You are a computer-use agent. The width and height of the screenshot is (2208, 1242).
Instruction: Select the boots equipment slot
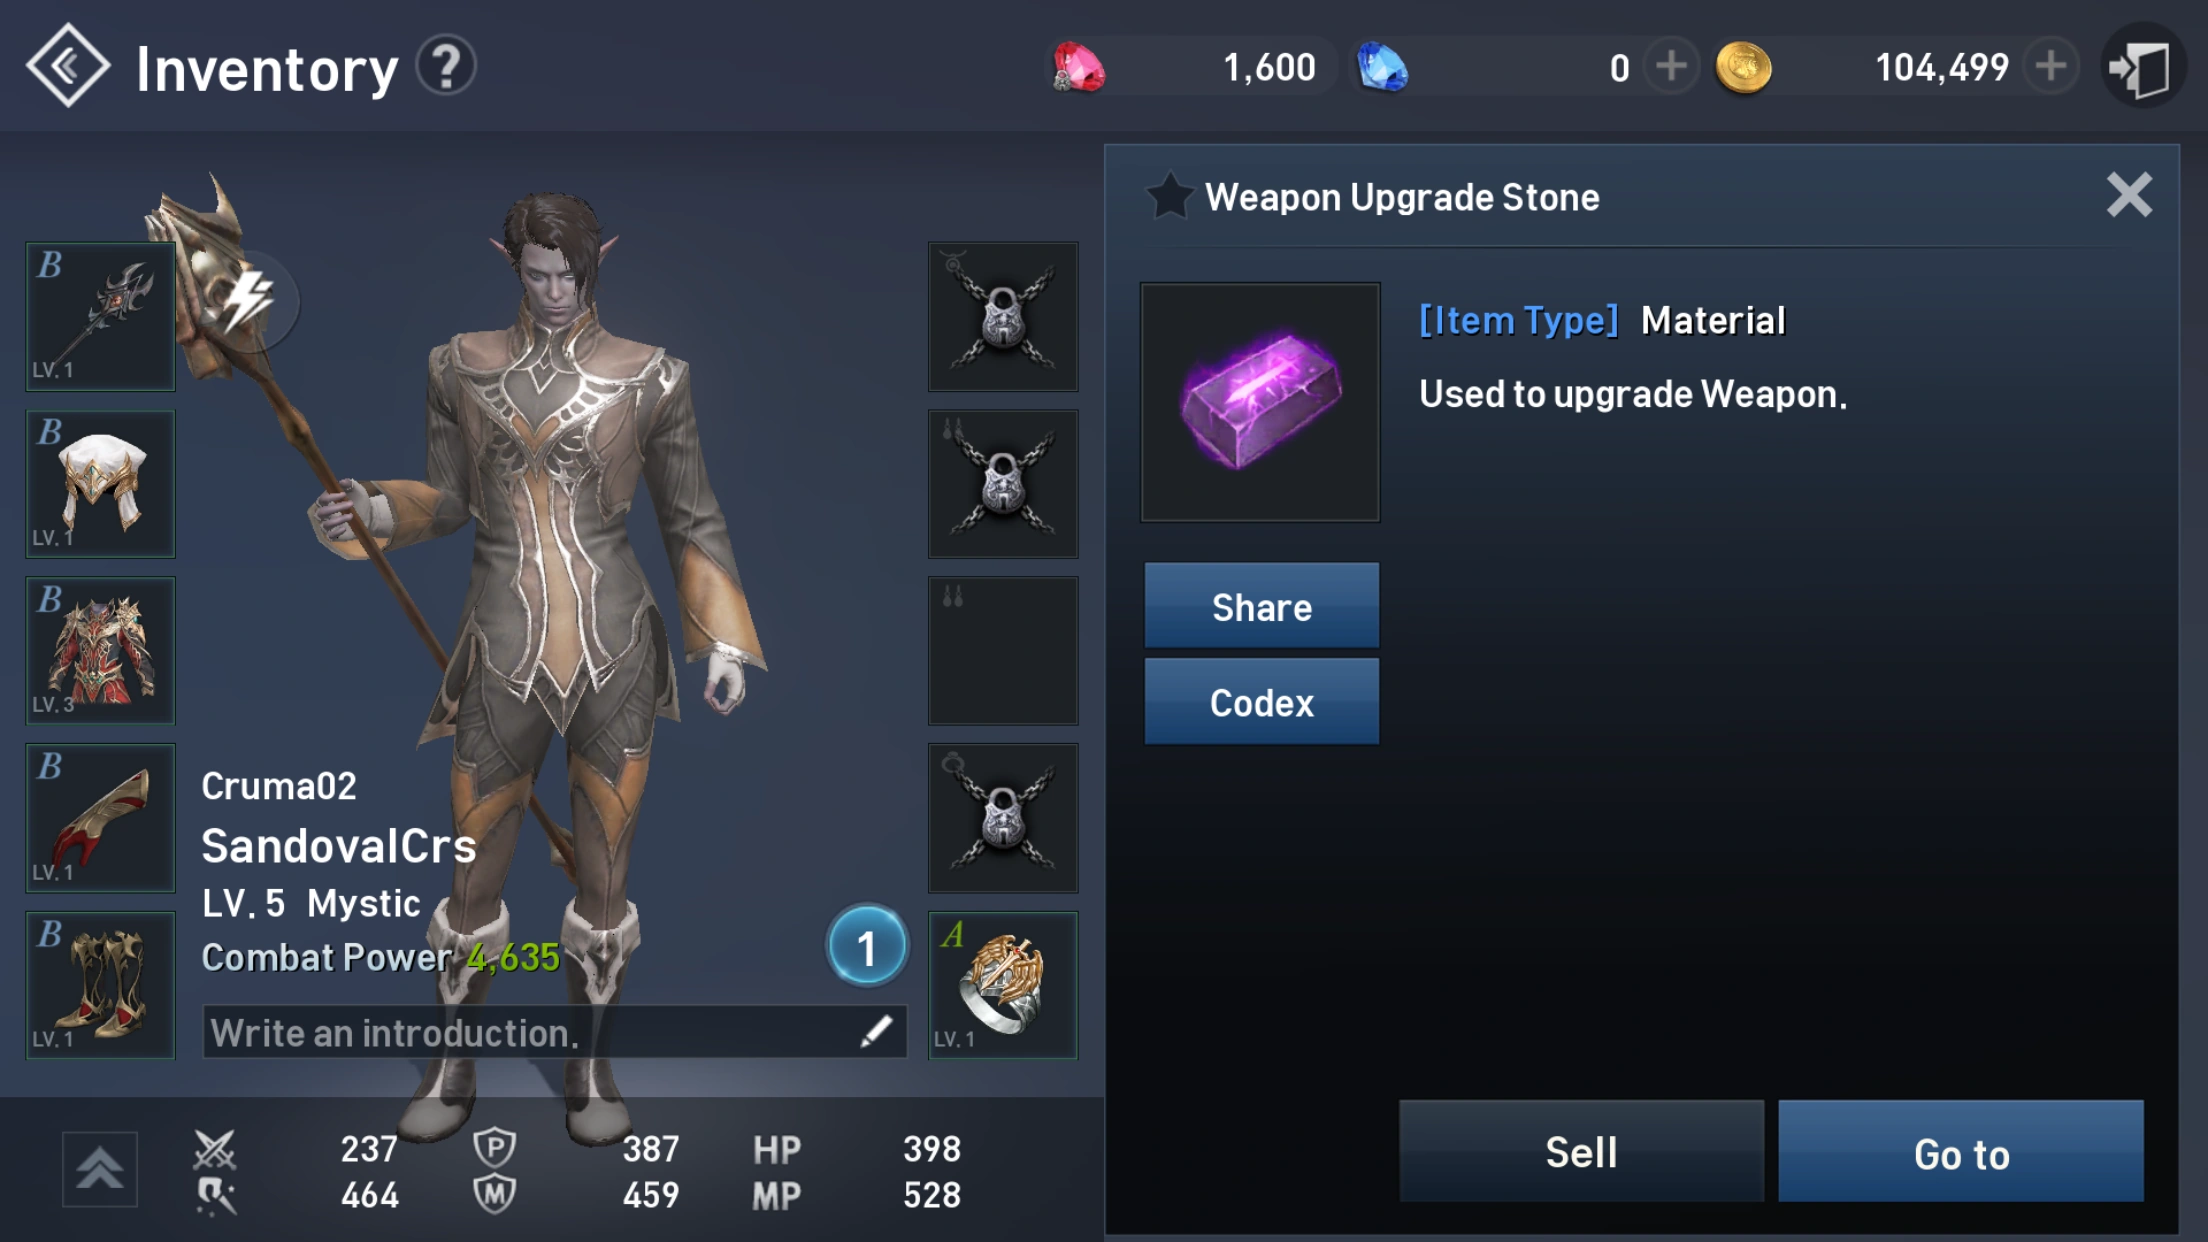pyautogui.click(x=100, y=985)
